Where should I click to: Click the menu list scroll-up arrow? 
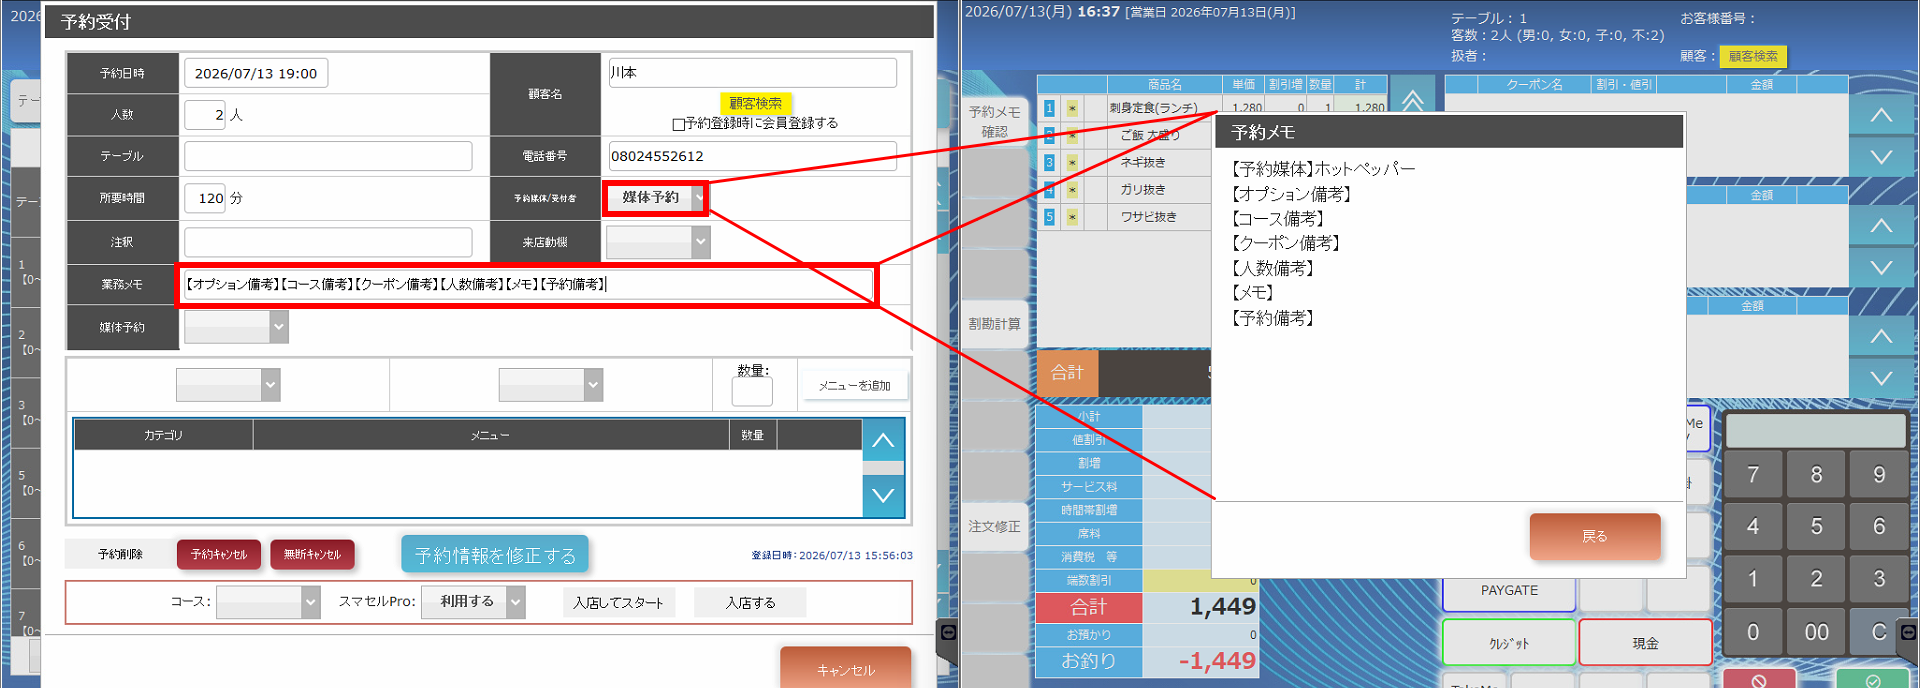click(883, 440)
